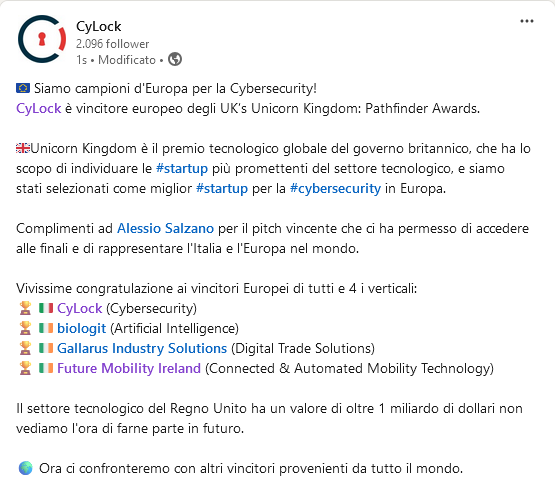Viewport: 555px width, 484px height.
Task: Click the trophy icon beside Future Mobility
Action: [x=25, y=368]
